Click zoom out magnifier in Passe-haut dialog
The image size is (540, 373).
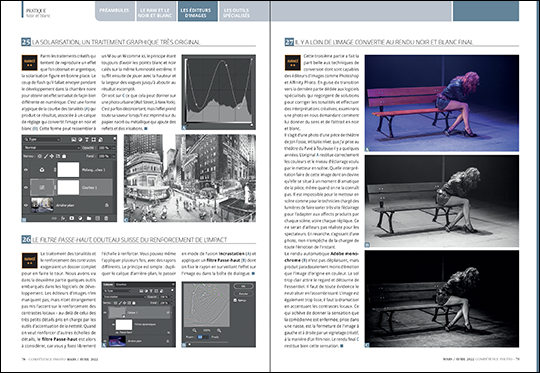point(195,330)
